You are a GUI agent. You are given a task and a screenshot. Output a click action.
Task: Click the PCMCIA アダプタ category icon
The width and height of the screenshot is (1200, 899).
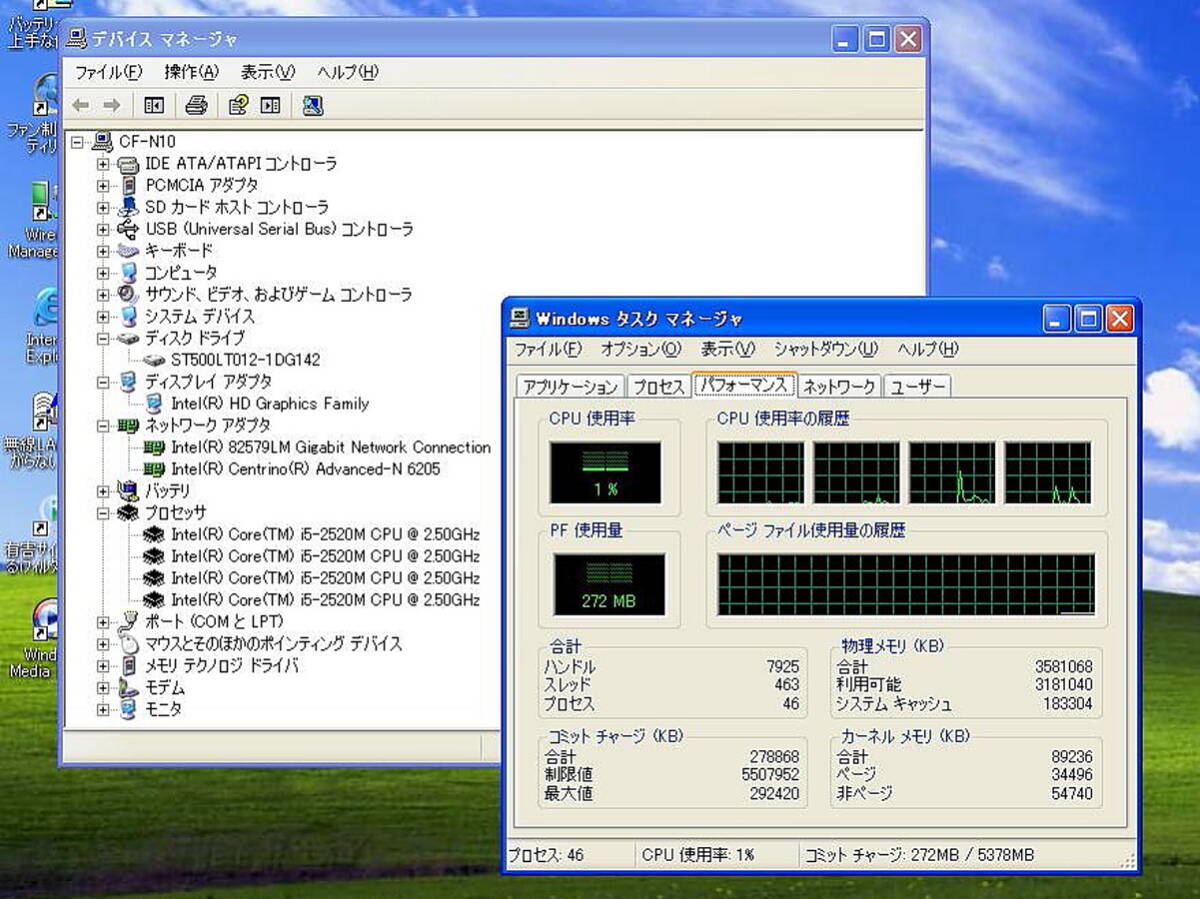point(128,185)
